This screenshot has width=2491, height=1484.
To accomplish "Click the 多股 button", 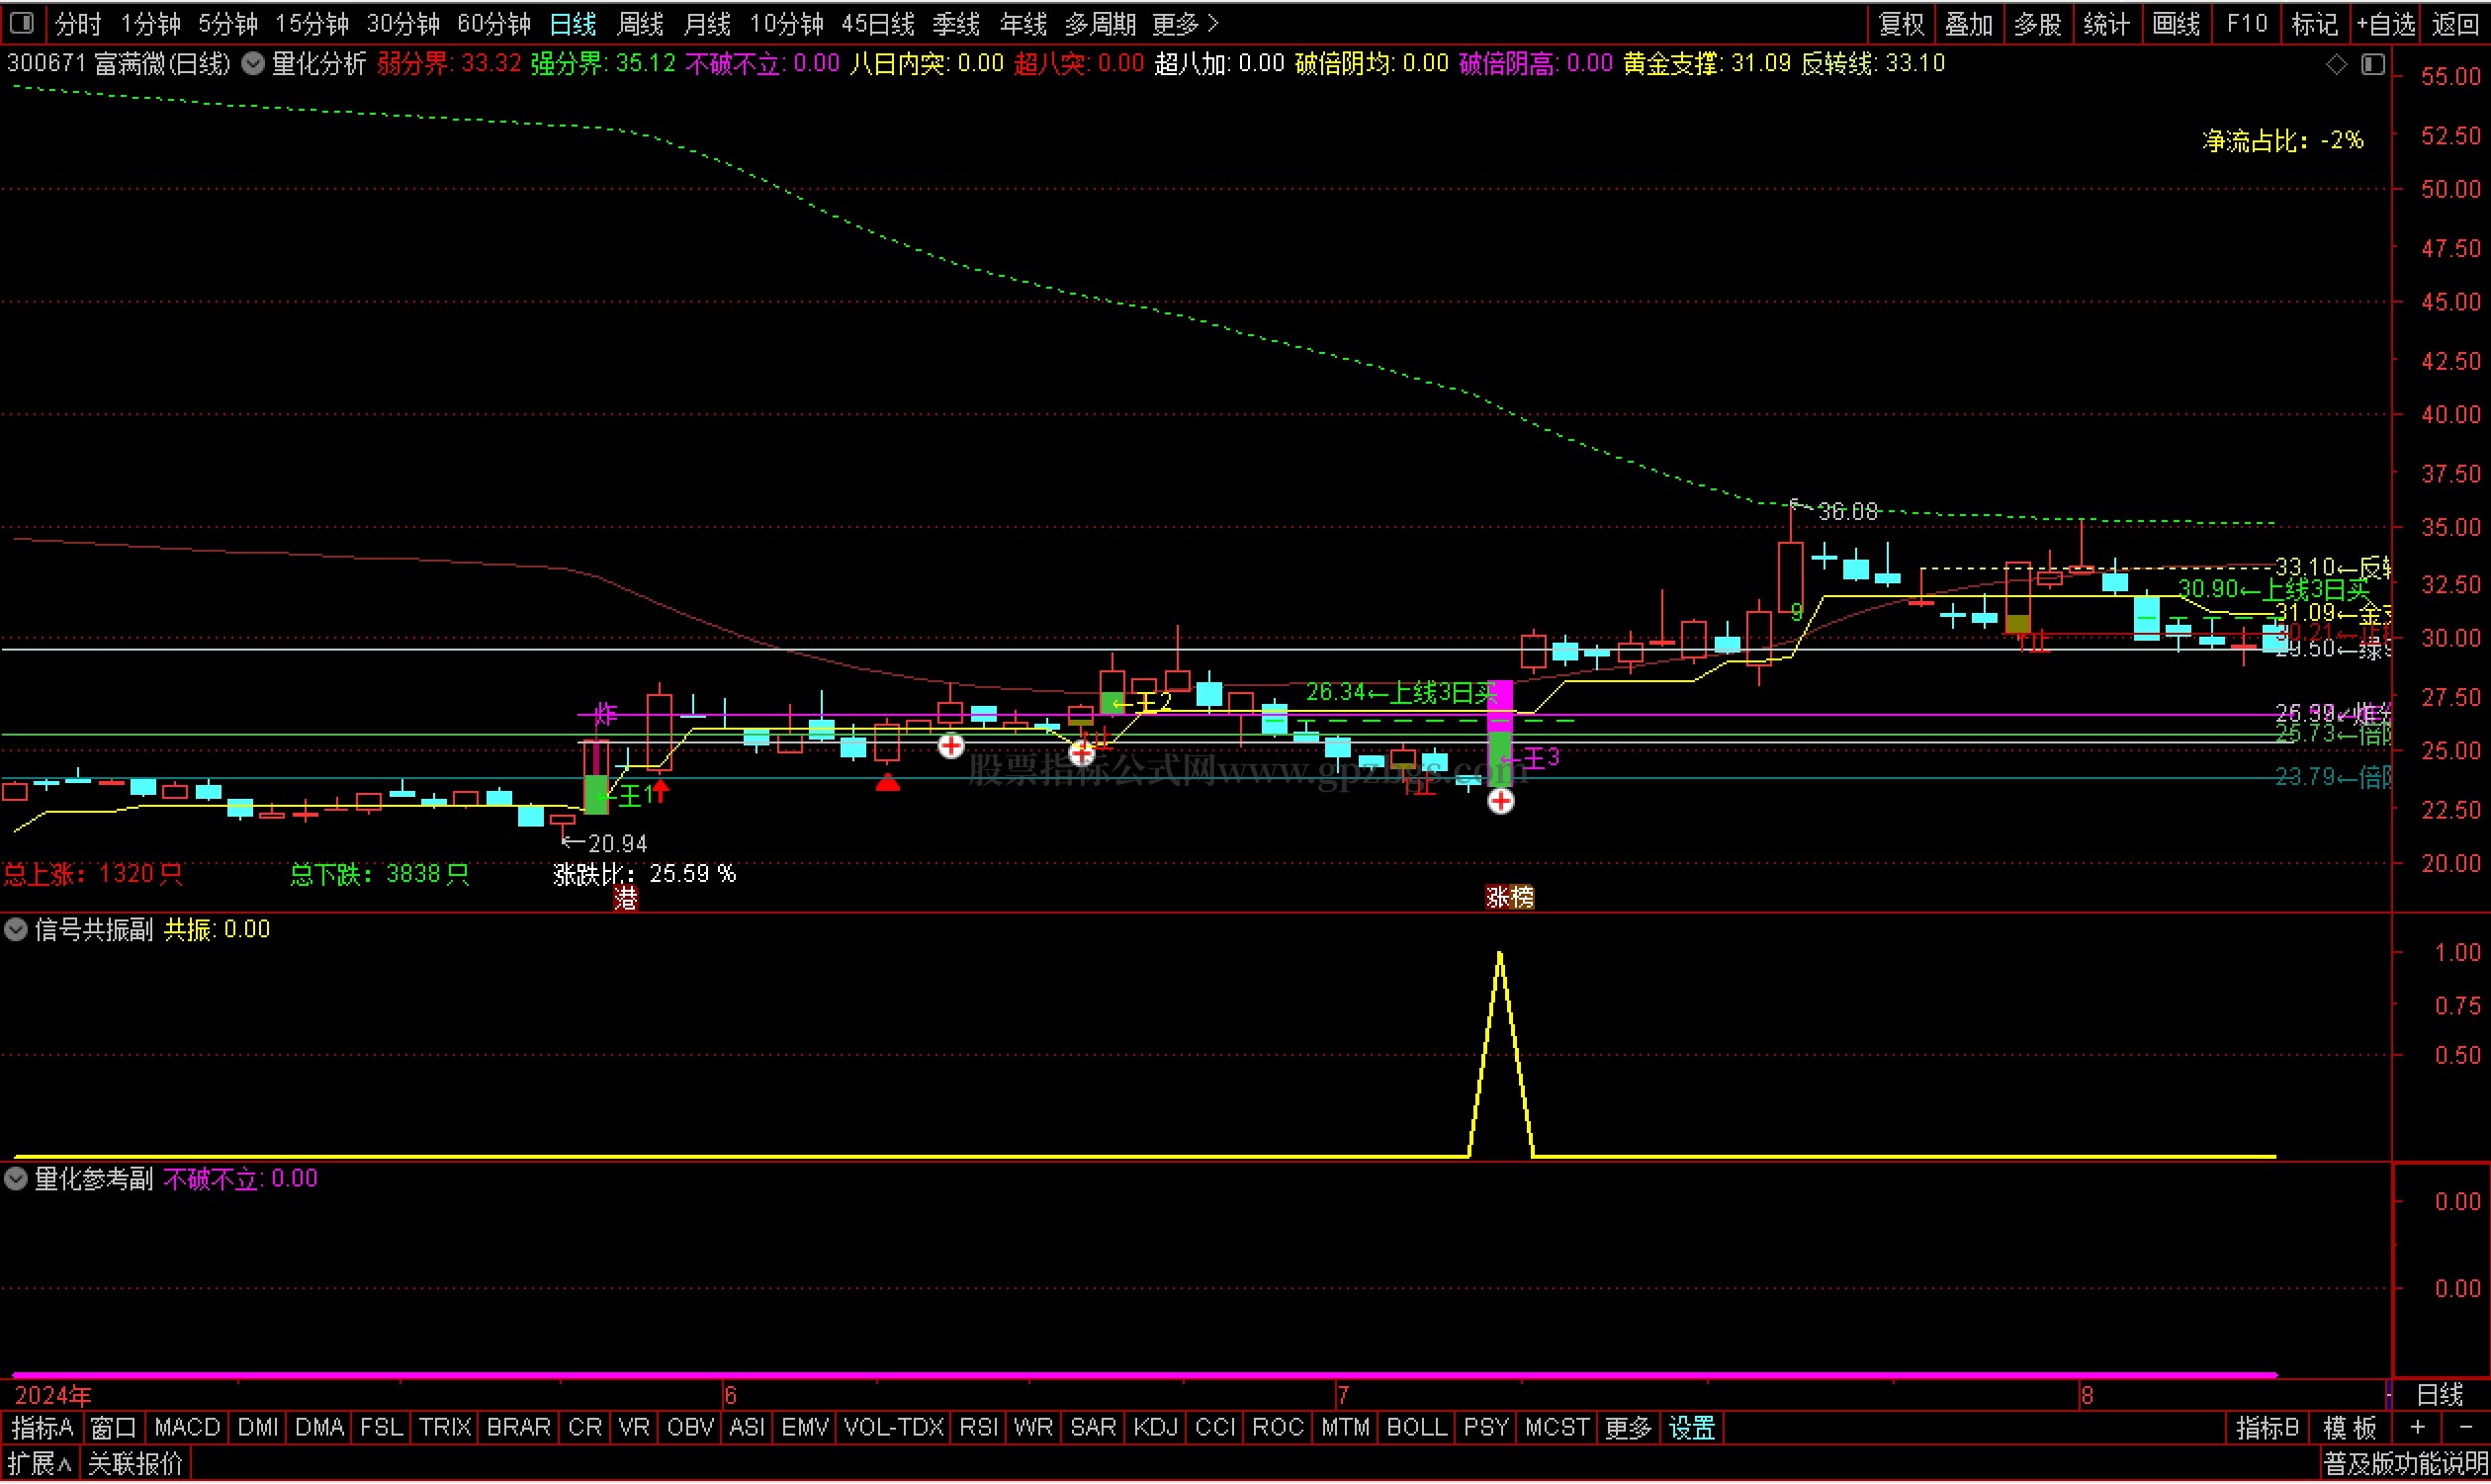I will tap(2037, 23).
